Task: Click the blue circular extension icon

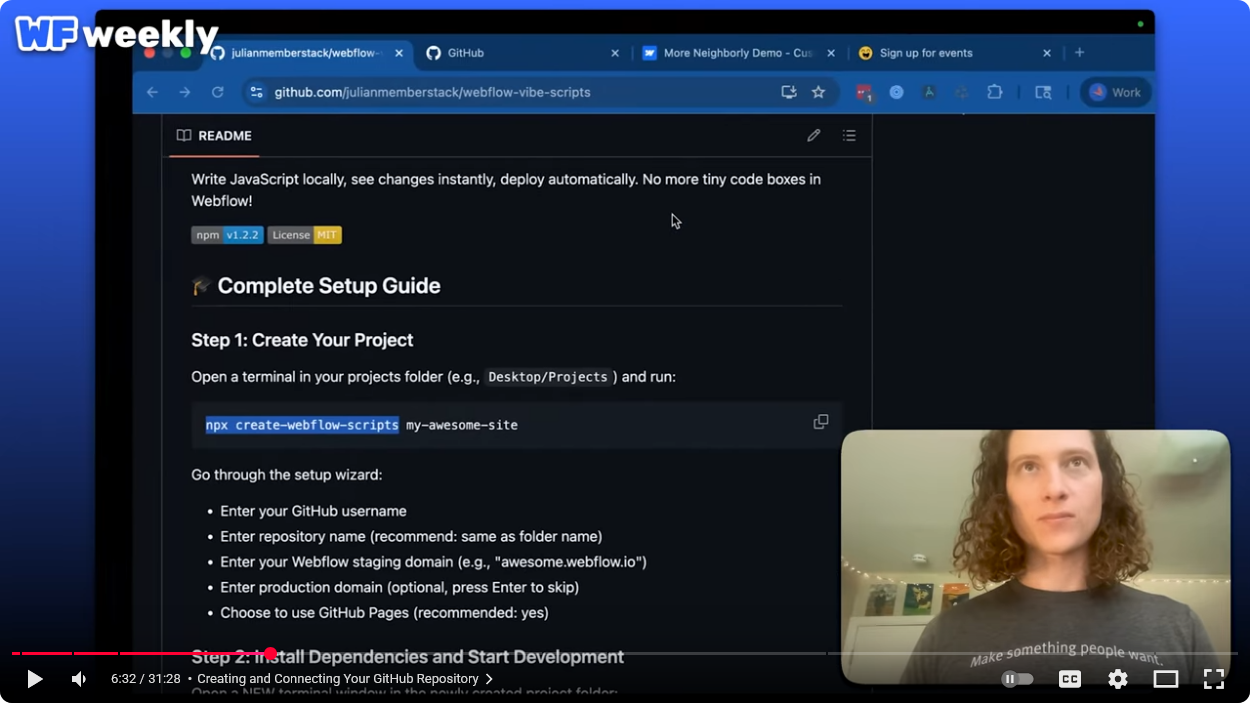Action: click(897, 92)
